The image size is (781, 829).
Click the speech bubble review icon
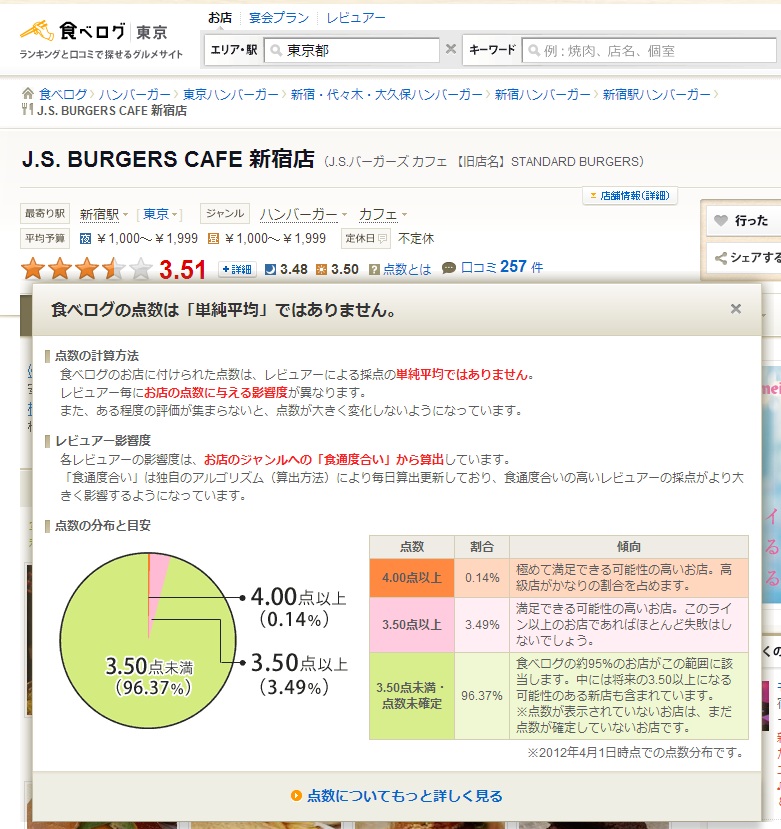click(449, 268)
